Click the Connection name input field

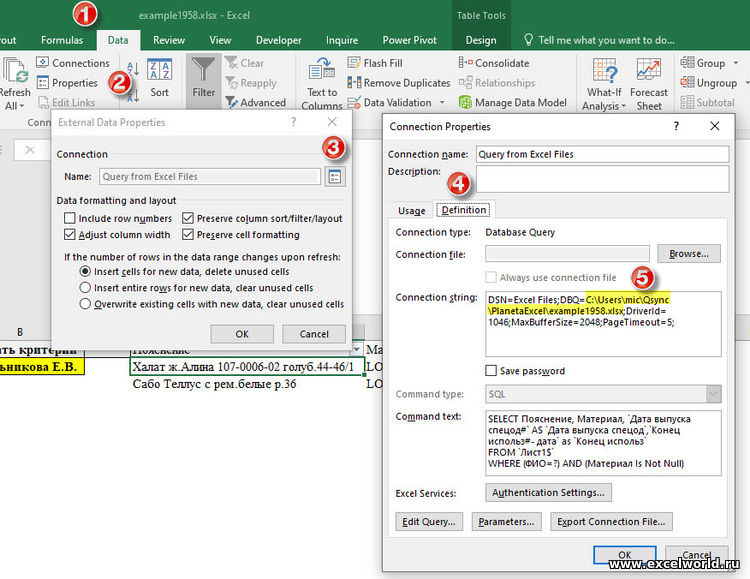tap(603, 154)
